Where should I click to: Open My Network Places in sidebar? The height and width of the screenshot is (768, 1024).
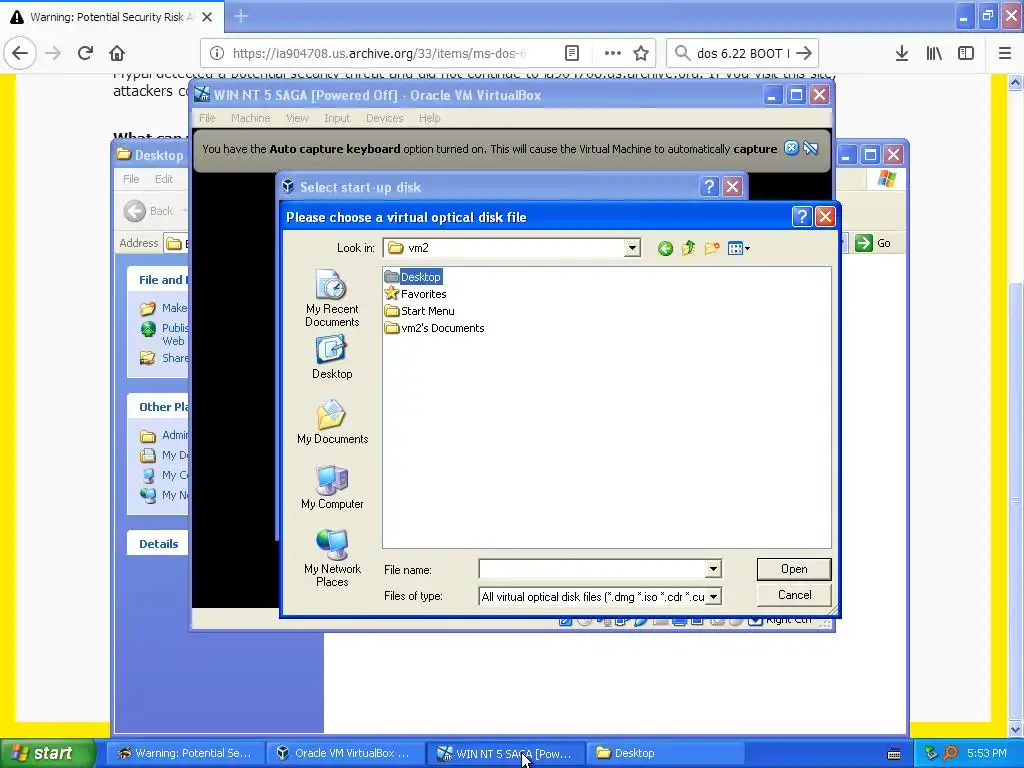click(x=332, y=558)
